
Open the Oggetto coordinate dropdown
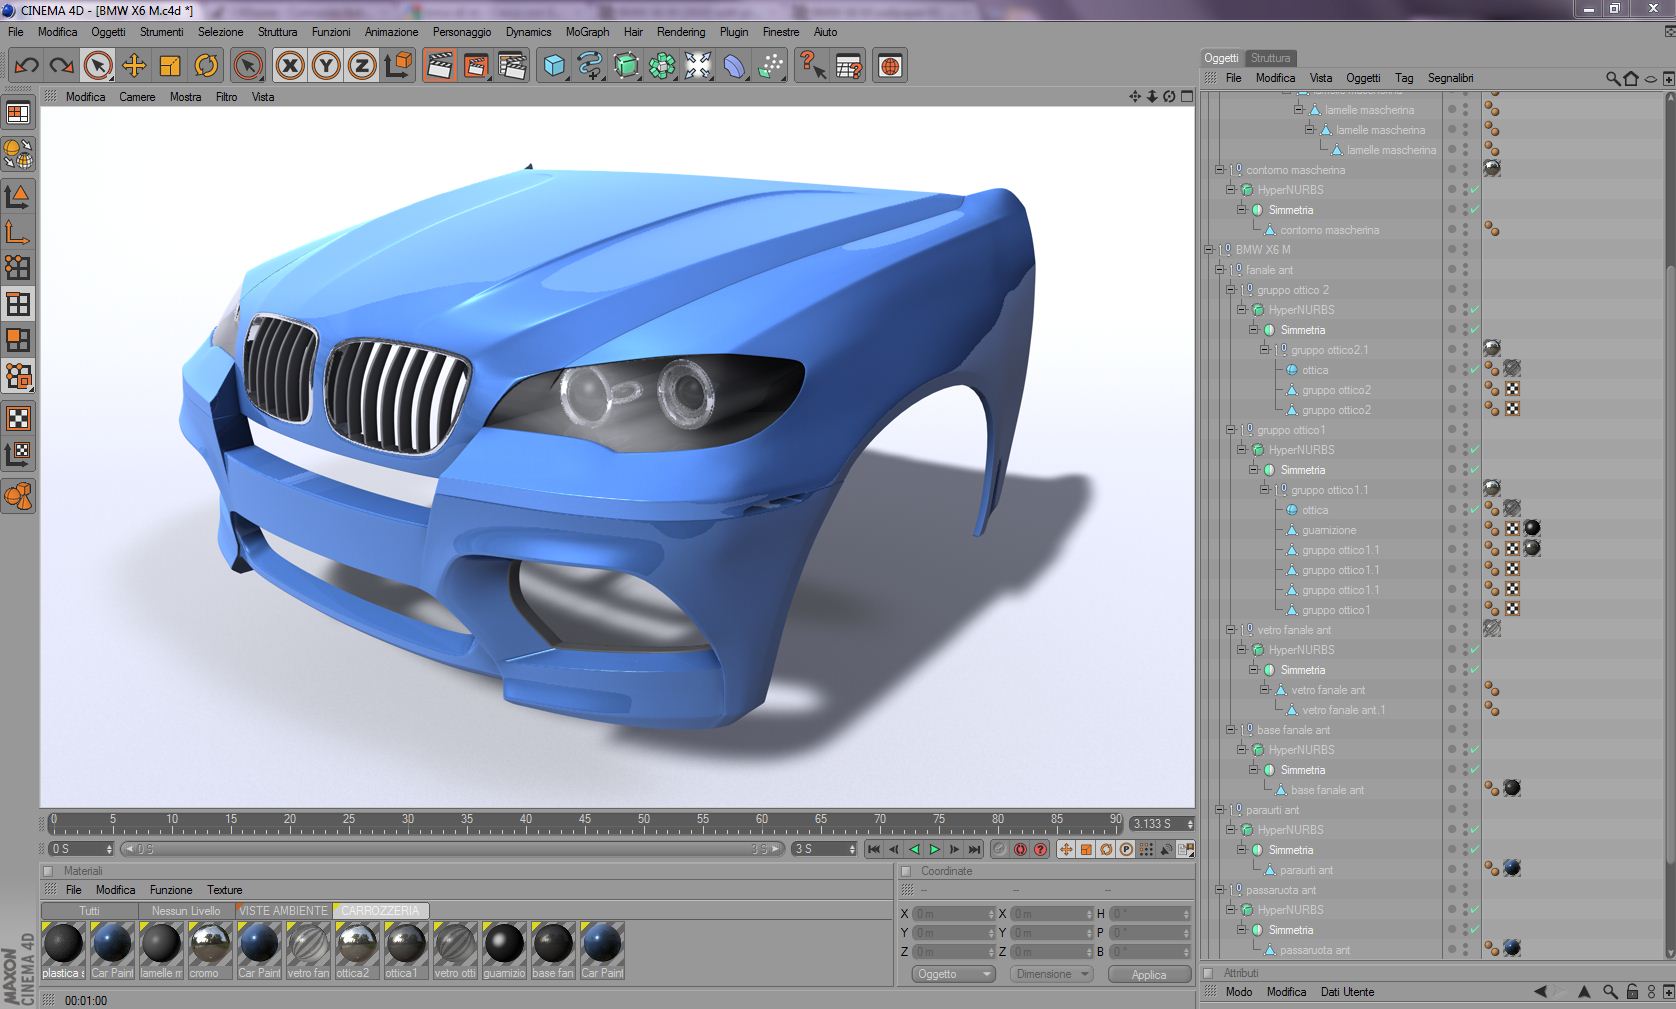point(953,974)
